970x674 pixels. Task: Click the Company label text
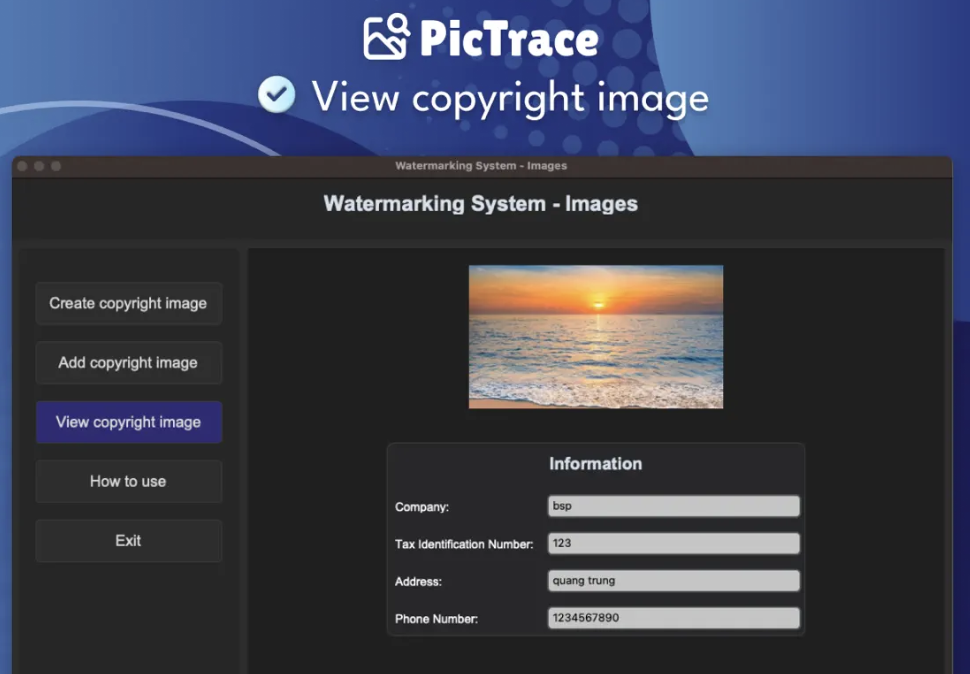point(422,508)
